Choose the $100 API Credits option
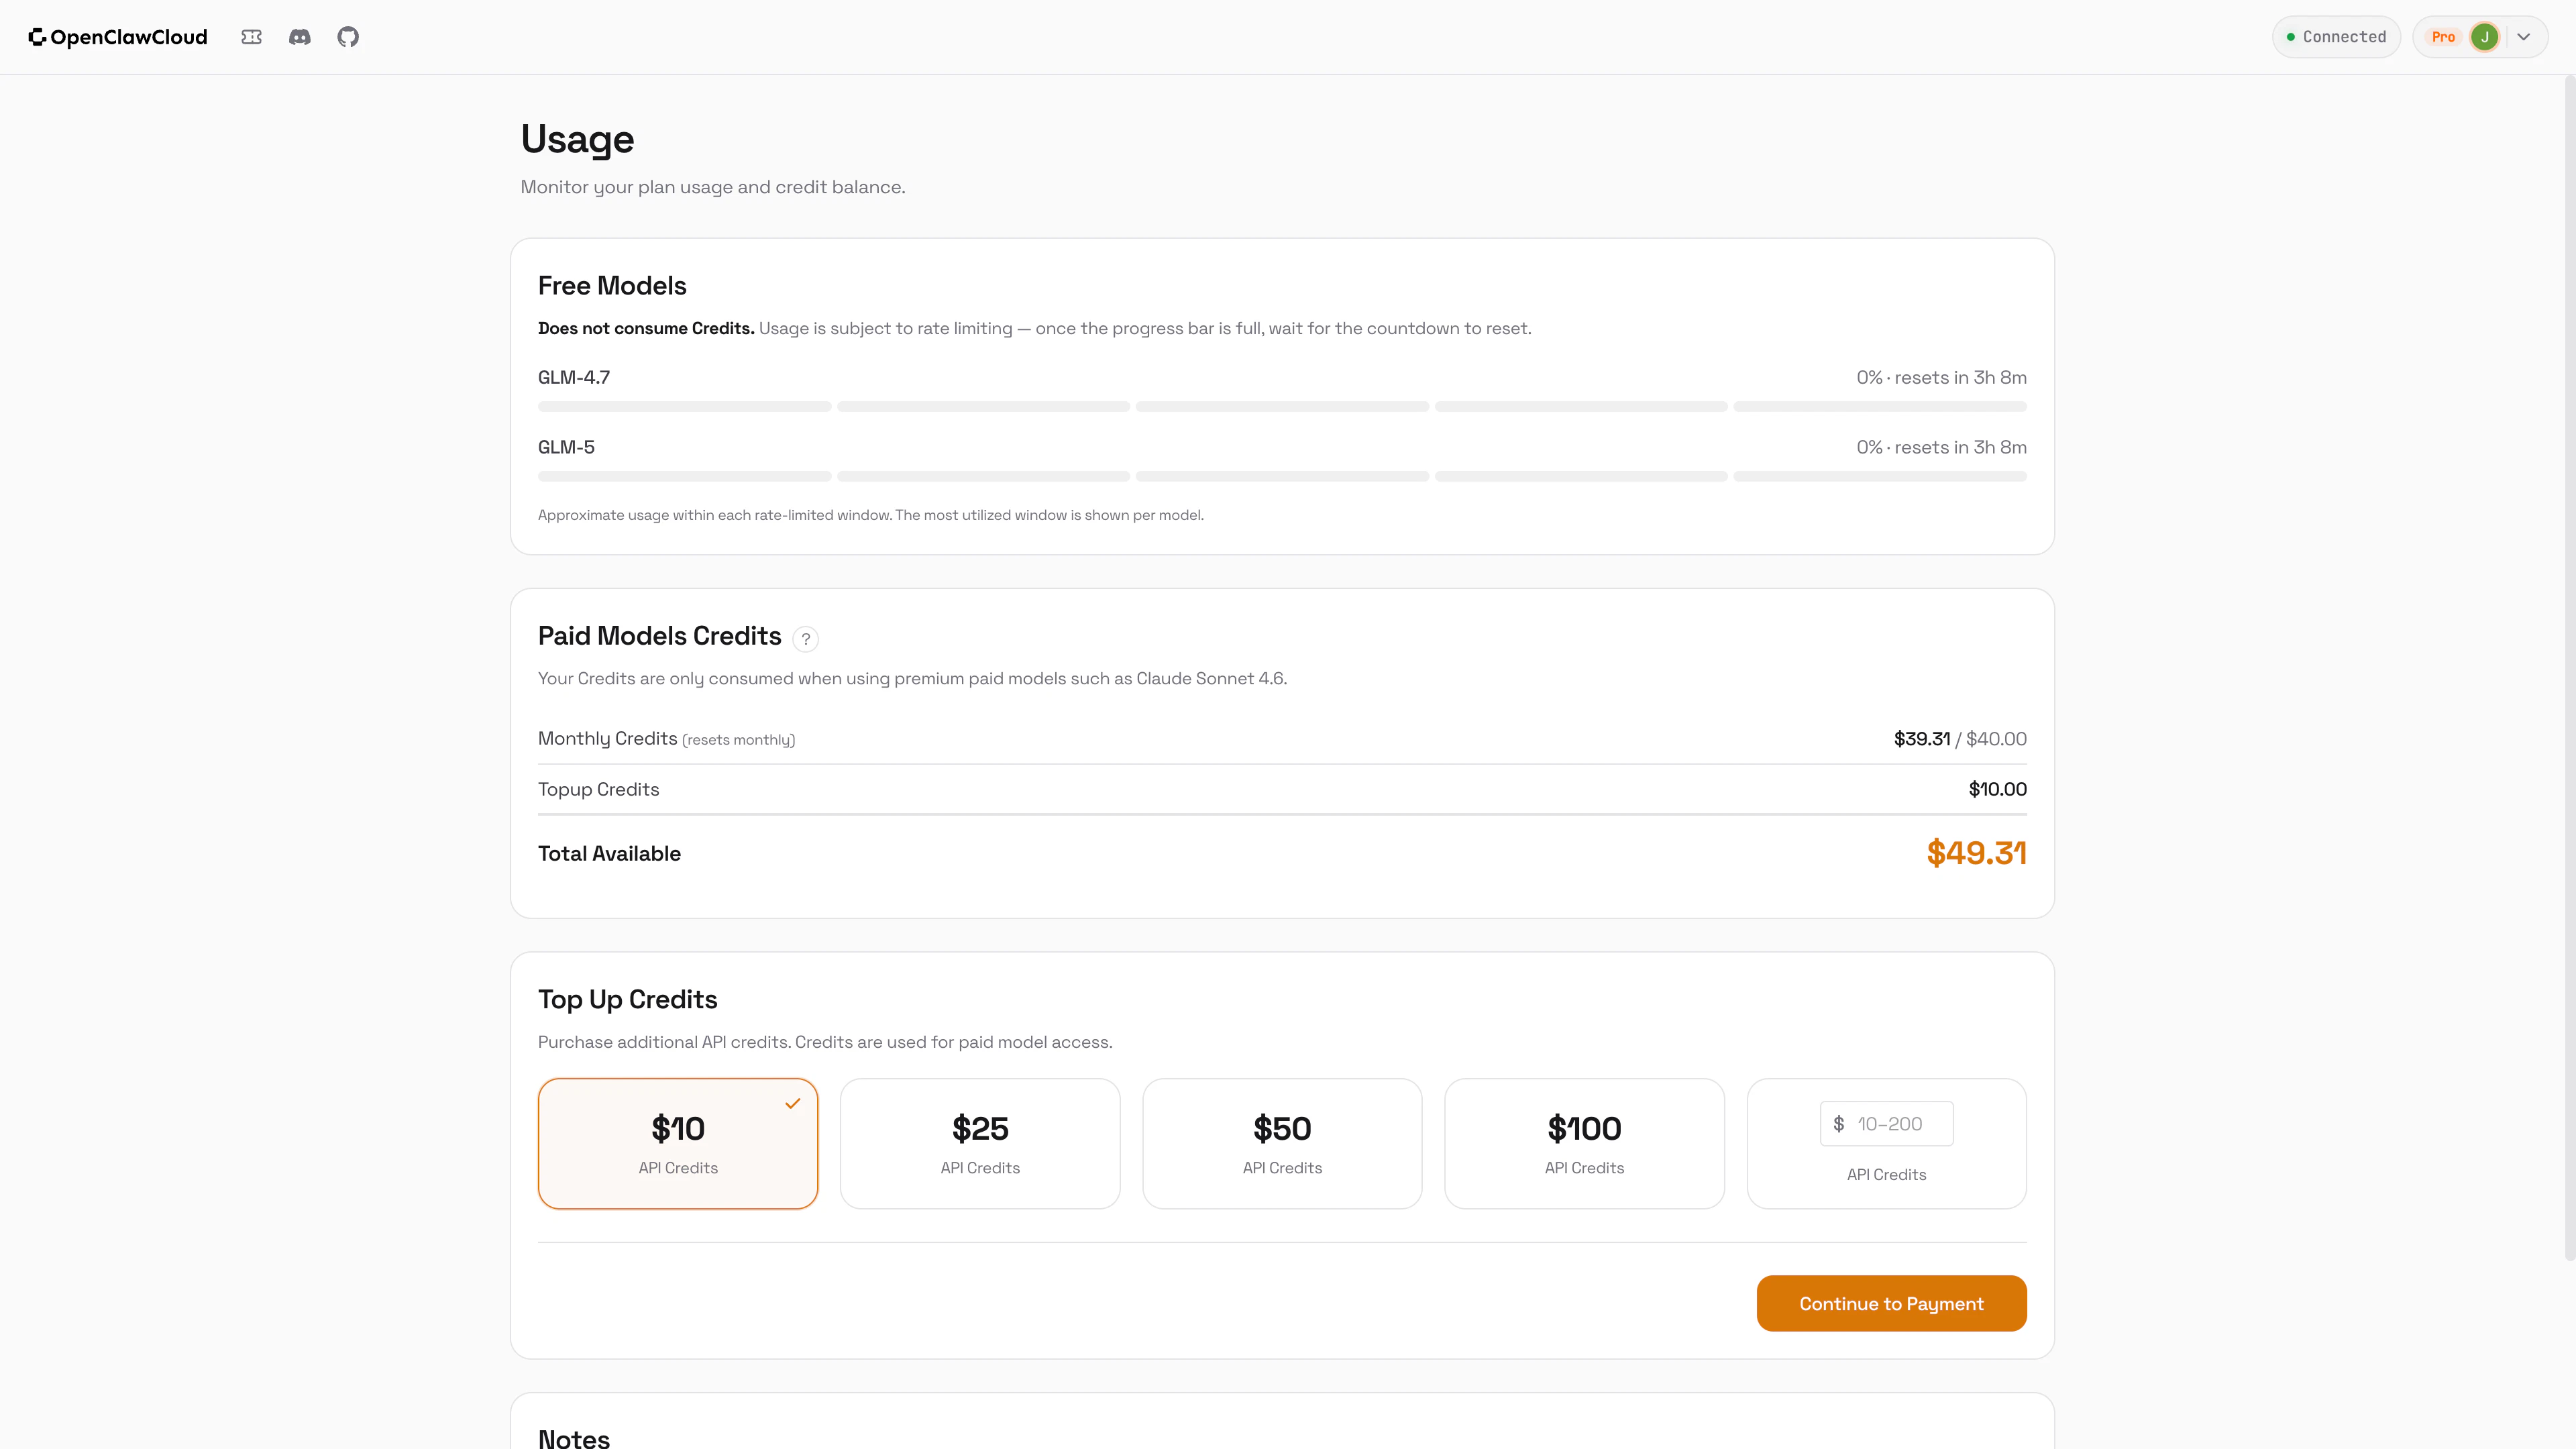Image resolution: width=2576 pixels, height=1449 pixels. click(1584, 1143)
